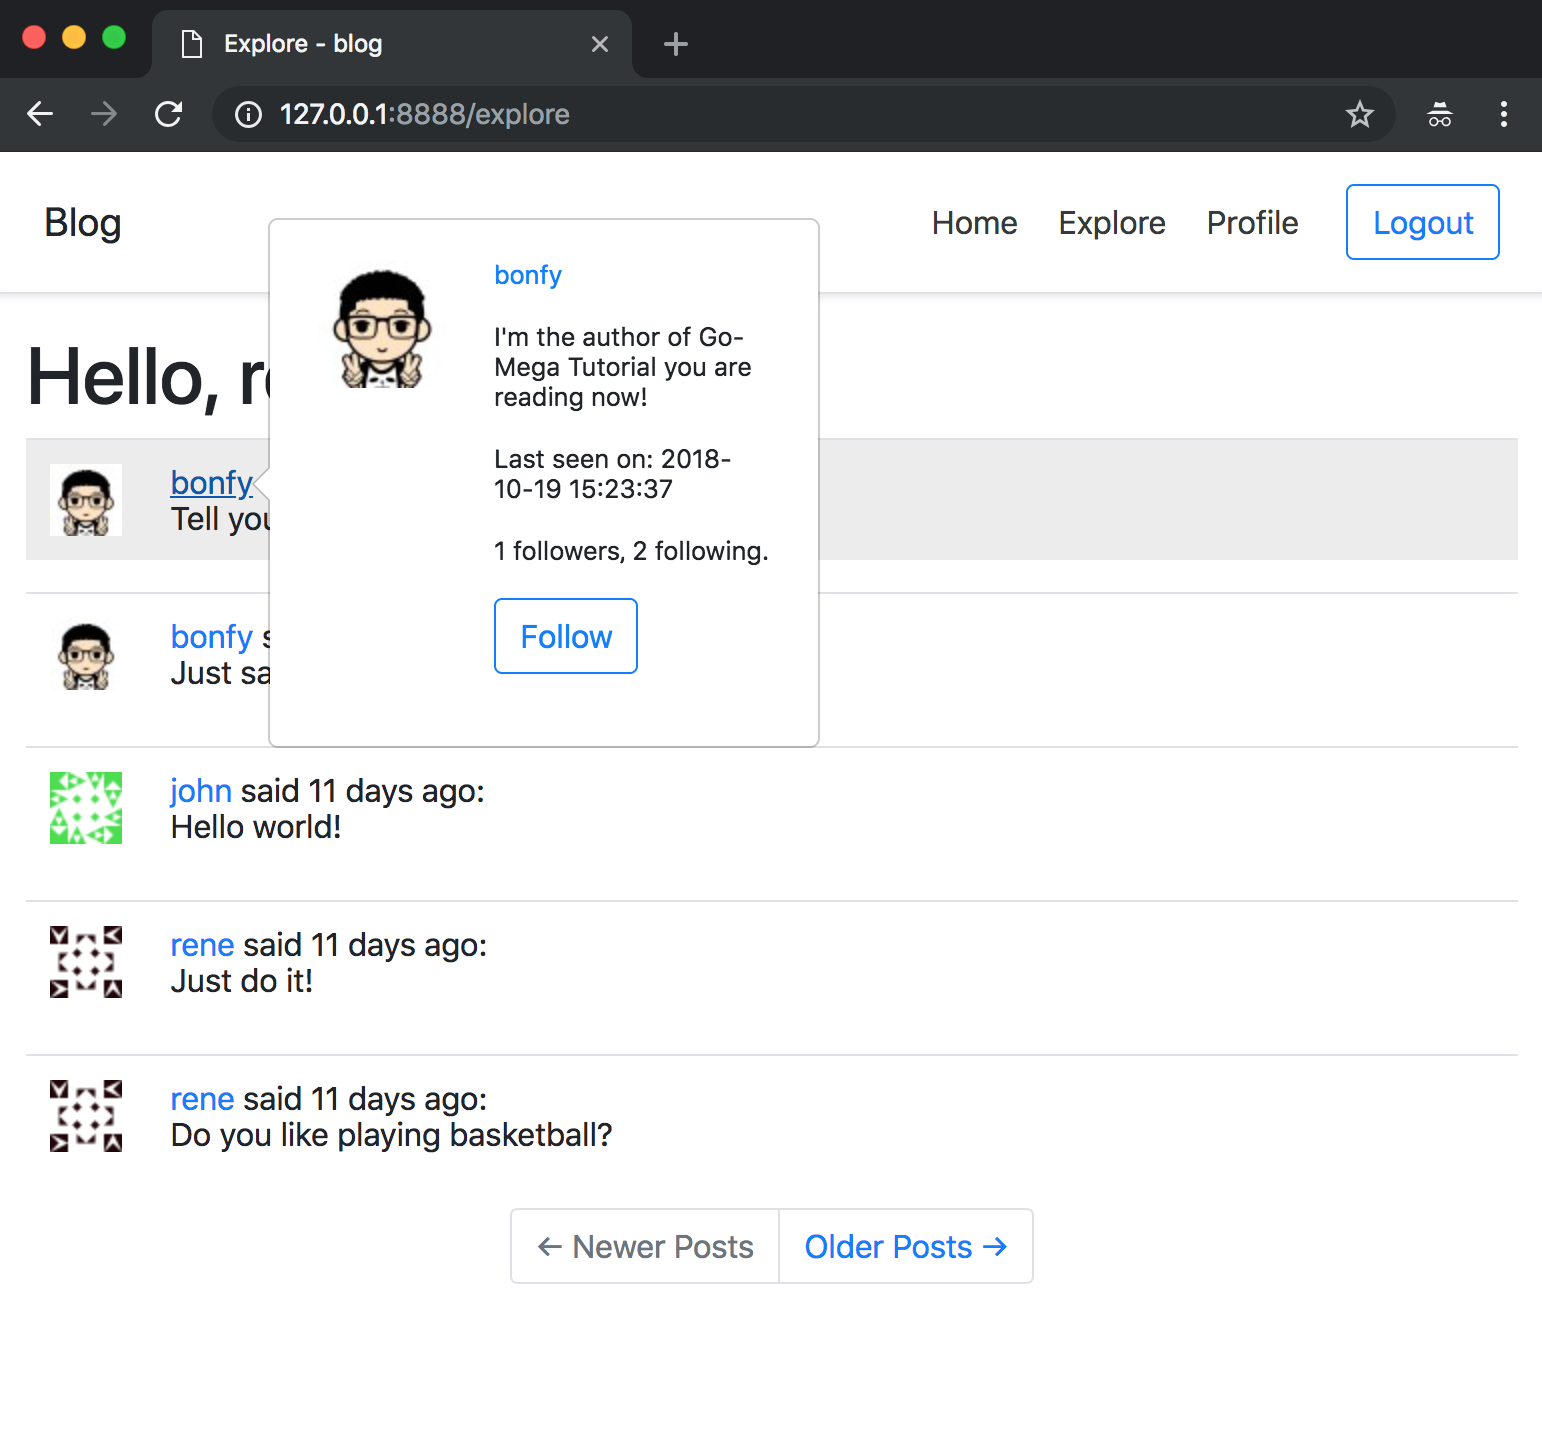View site information icon in address bar

pyautogui.click(x=248, y=115)
